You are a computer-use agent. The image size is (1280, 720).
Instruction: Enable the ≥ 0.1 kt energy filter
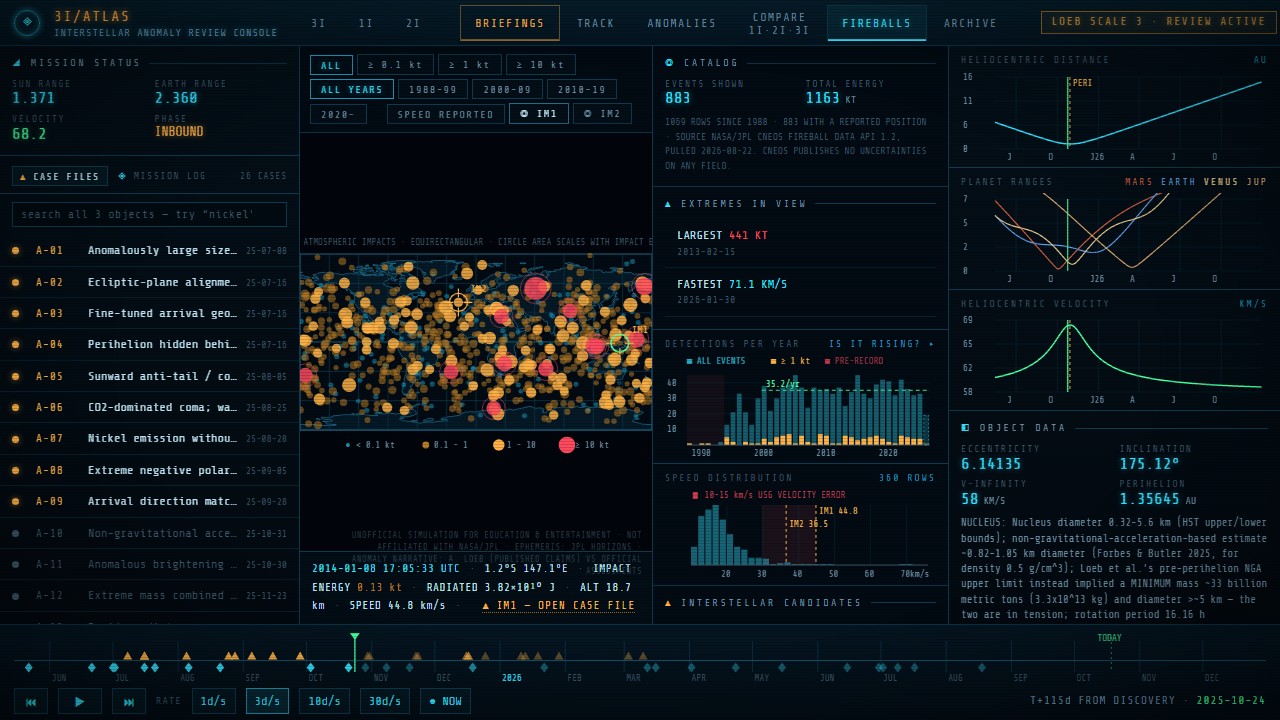[x=395, y=65]
